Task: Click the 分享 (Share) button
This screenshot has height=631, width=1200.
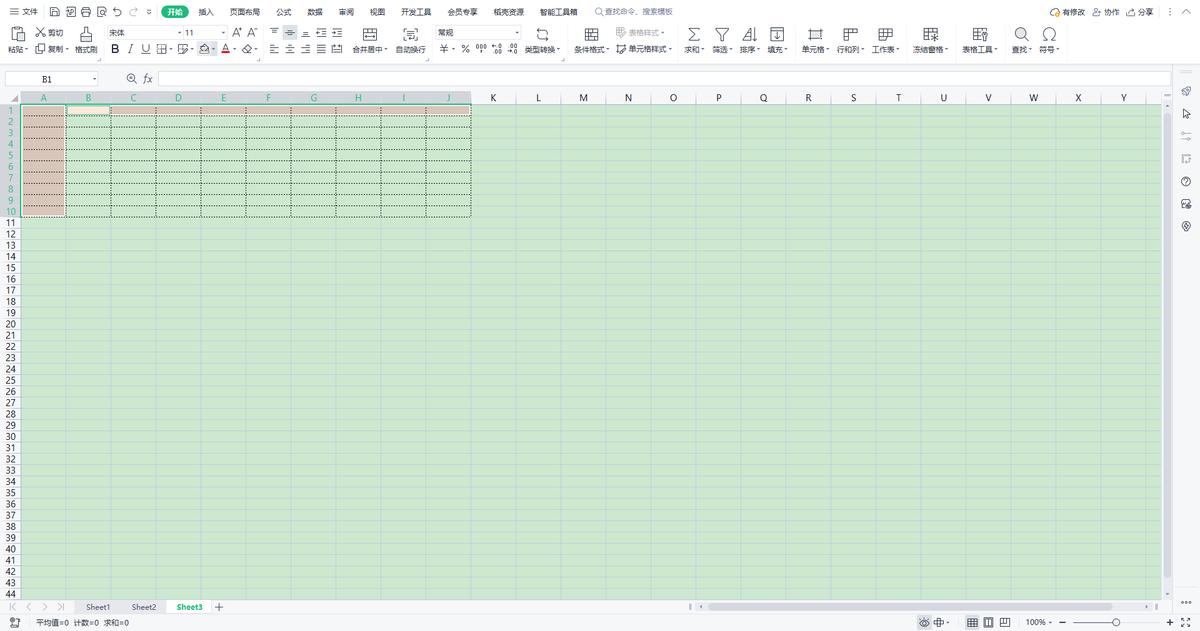Action: click(1139, 12)
